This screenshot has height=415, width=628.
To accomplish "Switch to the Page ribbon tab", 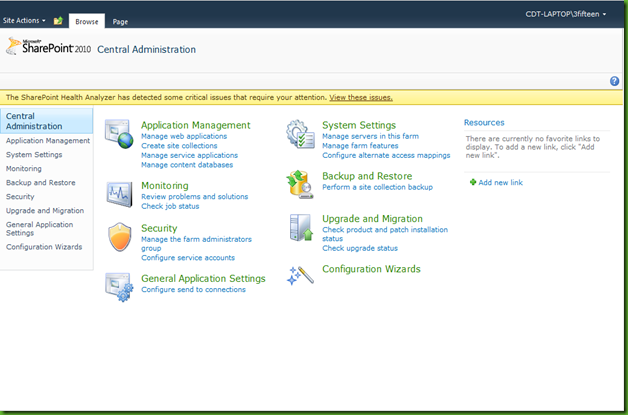I will 120,20.
